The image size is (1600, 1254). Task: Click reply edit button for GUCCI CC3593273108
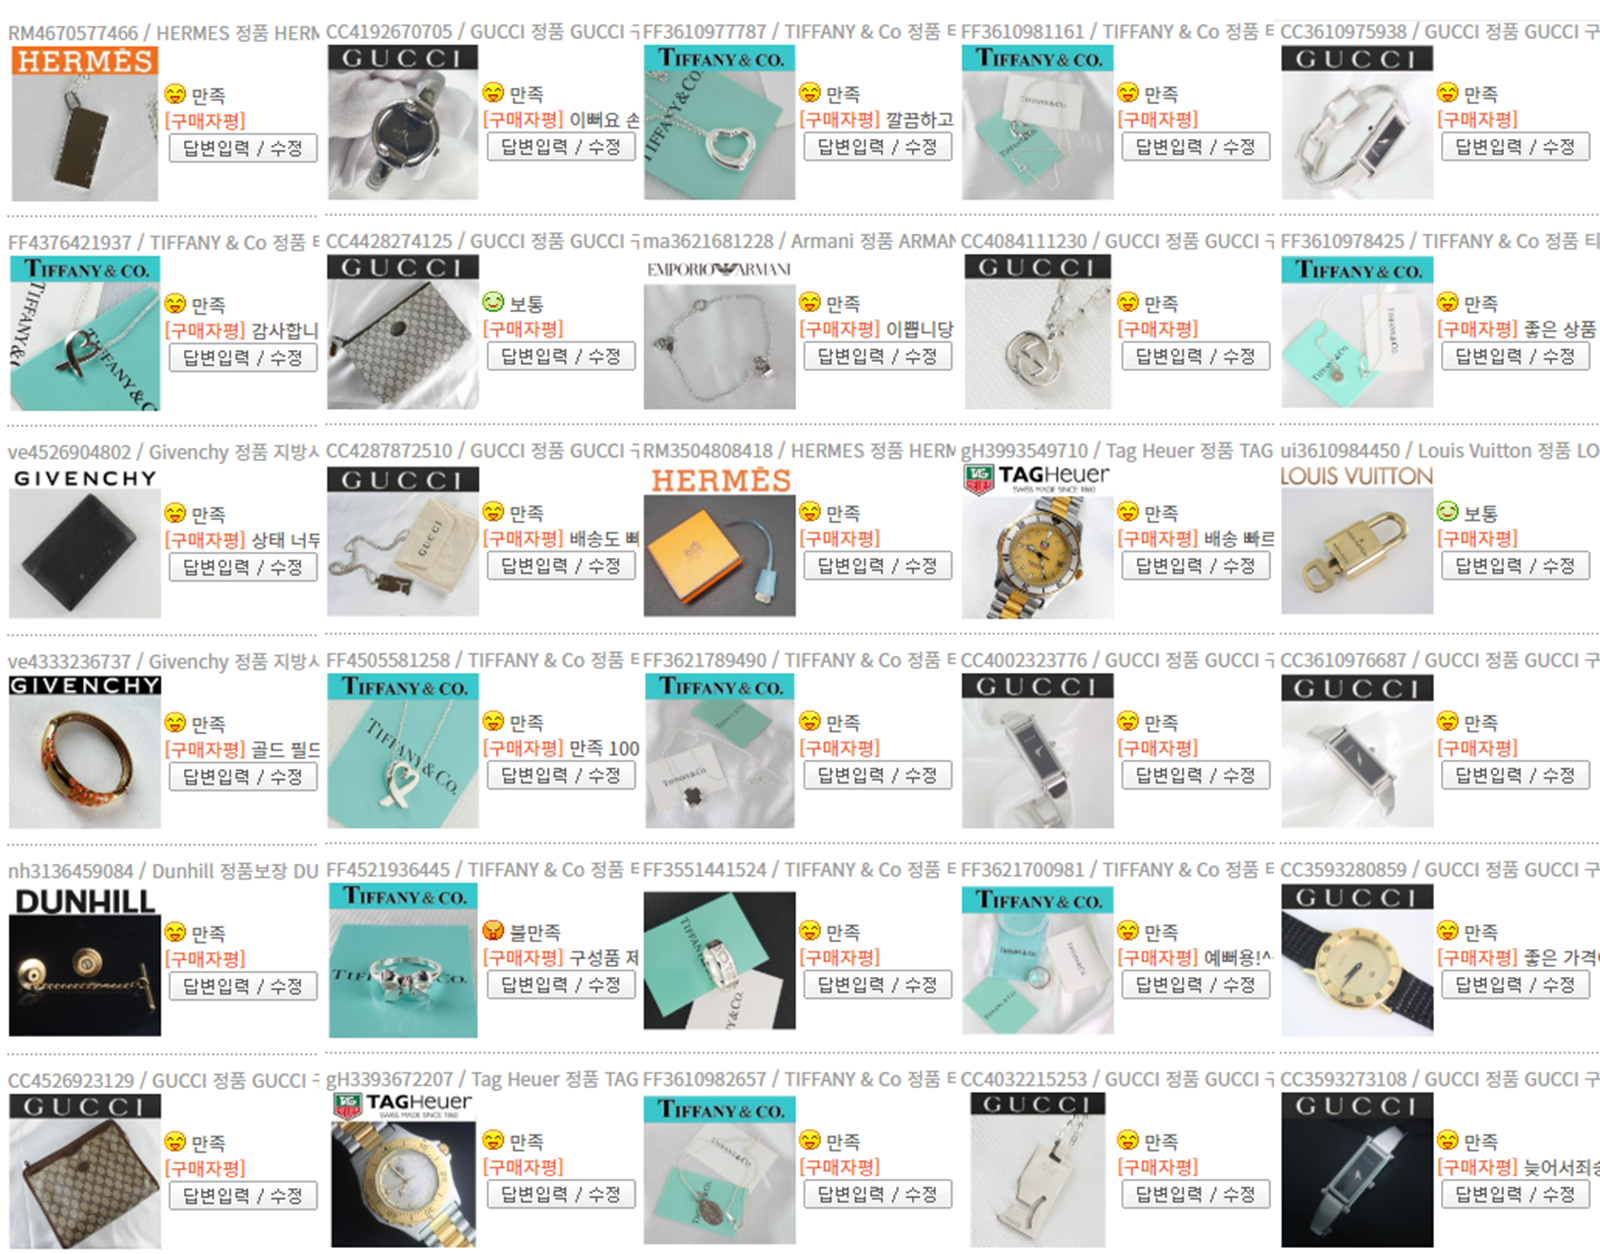pos(1515,1194)
